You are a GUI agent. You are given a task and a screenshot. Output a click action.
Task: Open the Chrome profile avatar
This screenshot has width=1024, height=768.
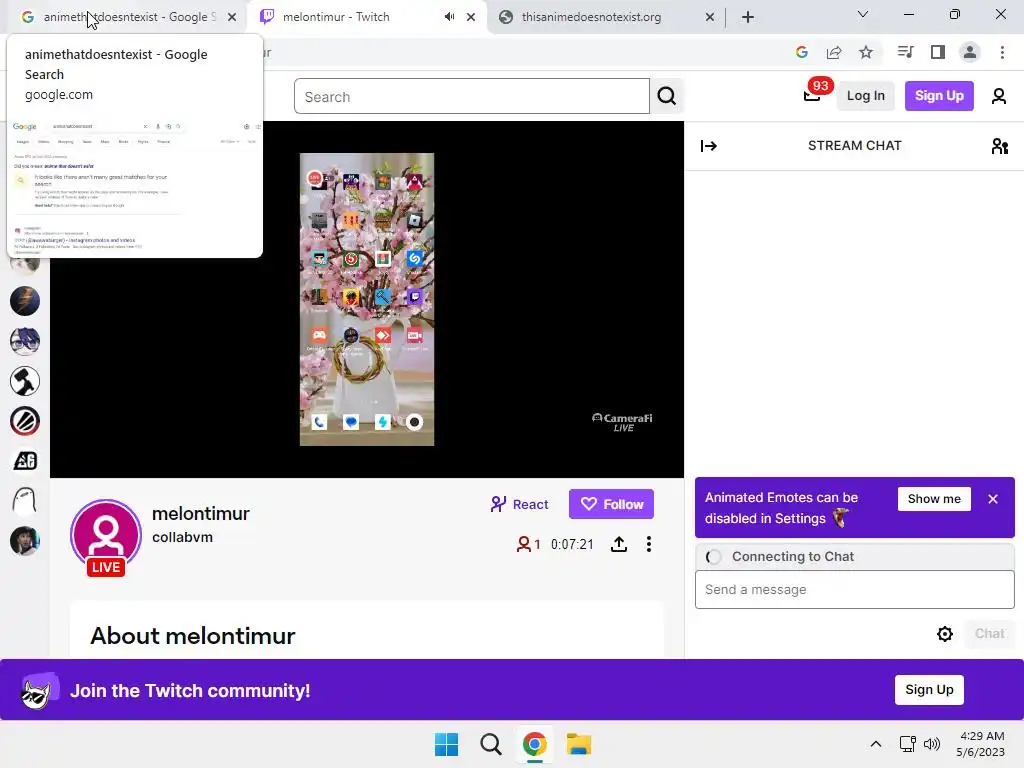970,52
